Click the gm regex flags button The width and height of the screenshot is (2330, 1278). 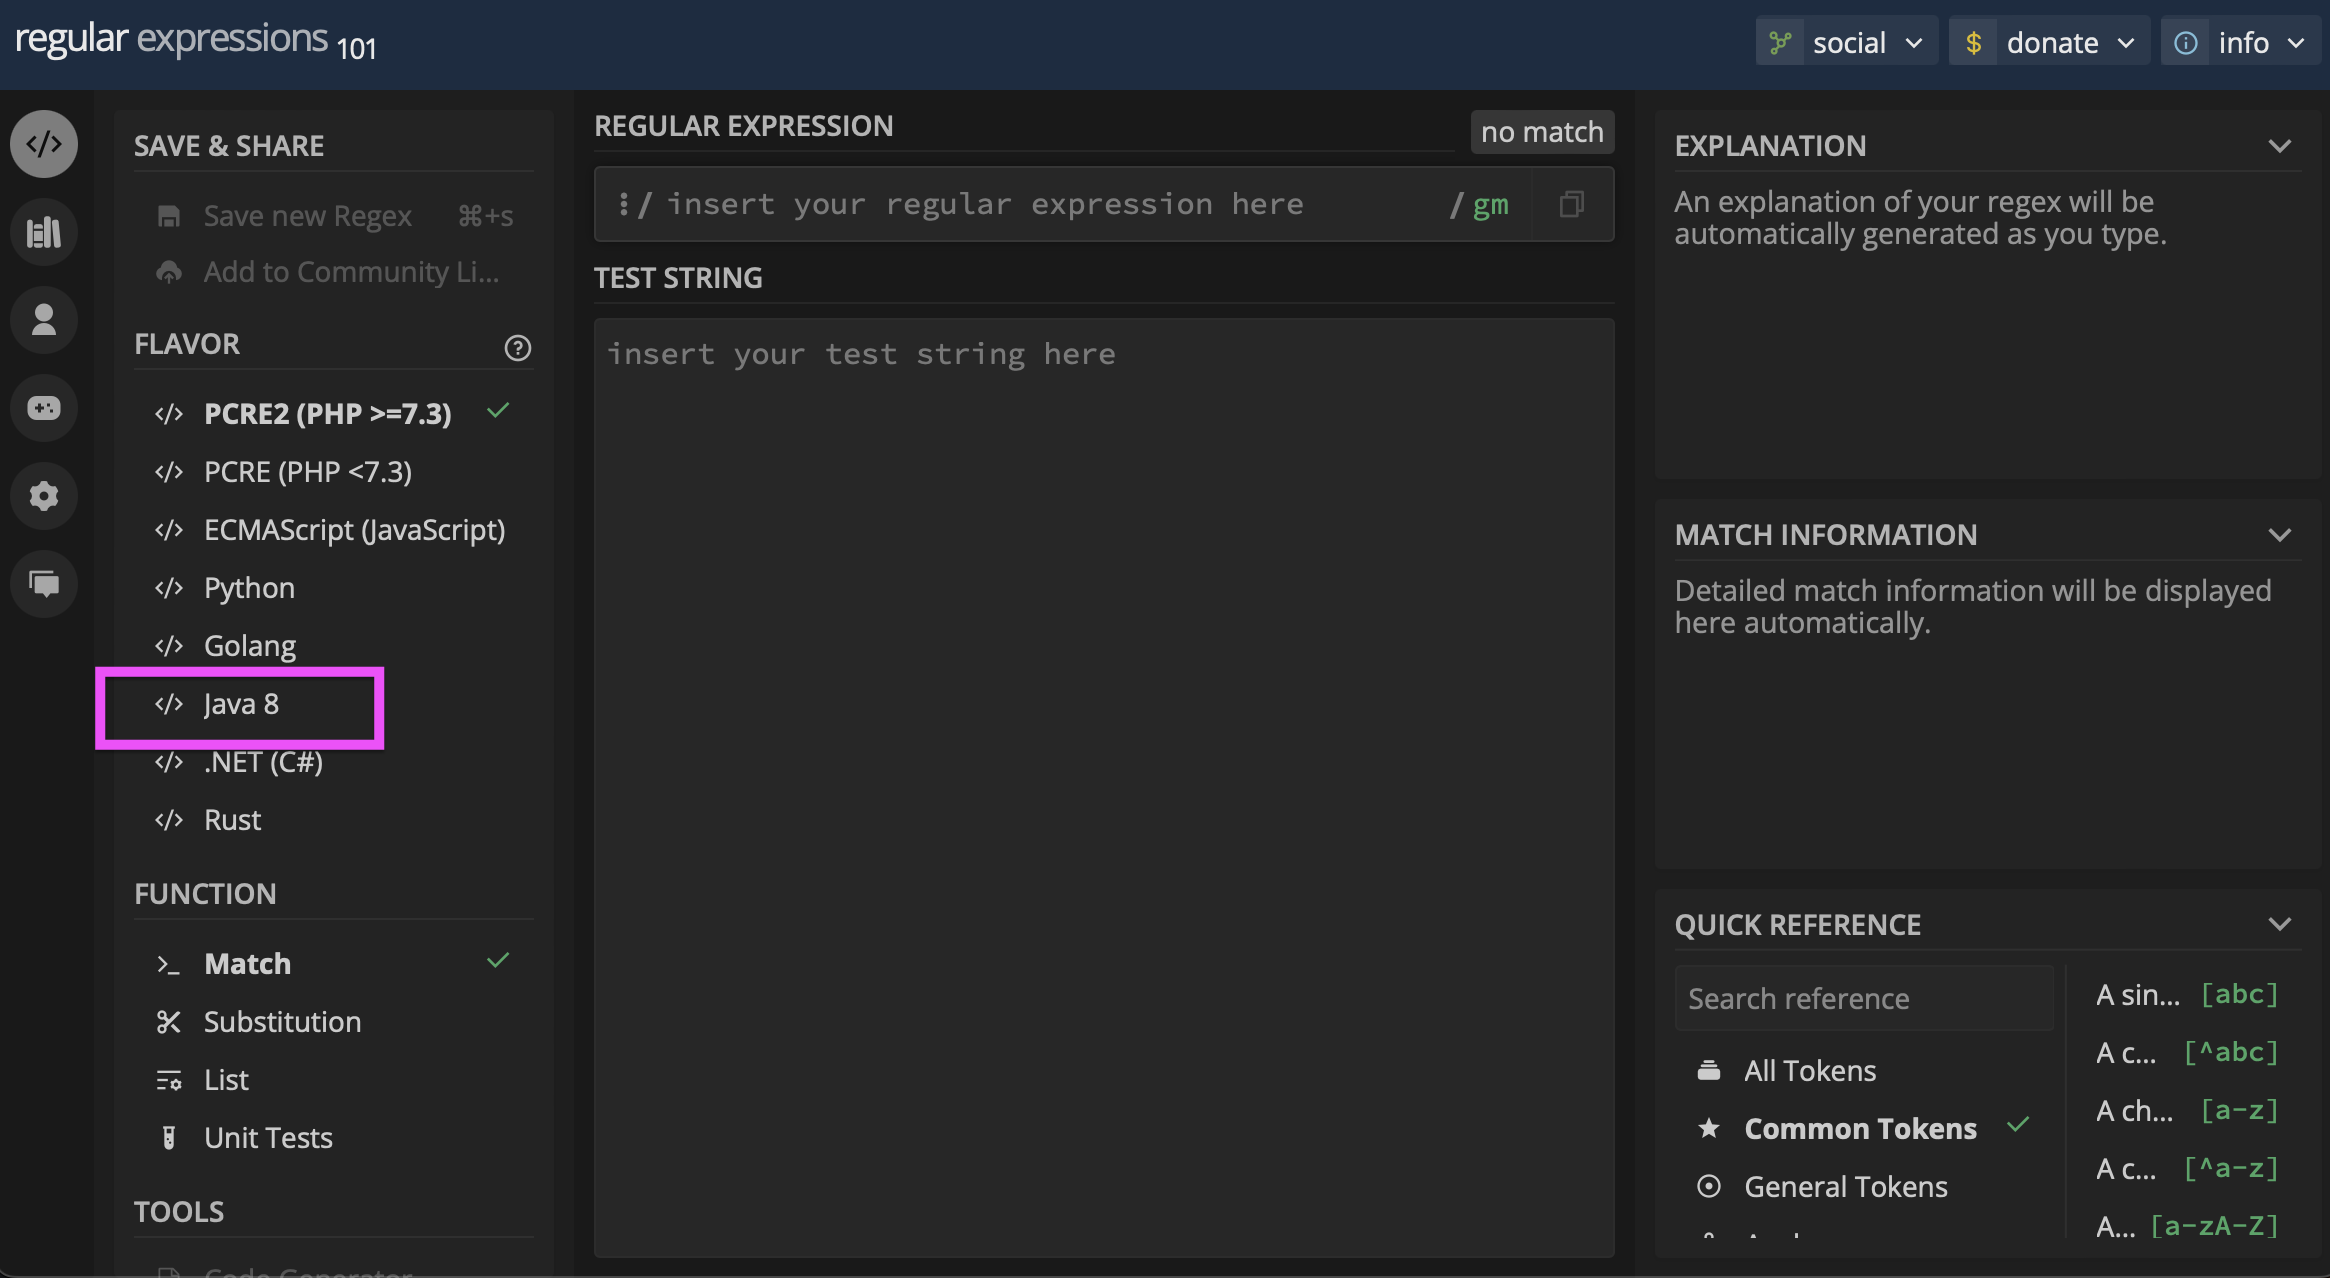coord(1490,205)
